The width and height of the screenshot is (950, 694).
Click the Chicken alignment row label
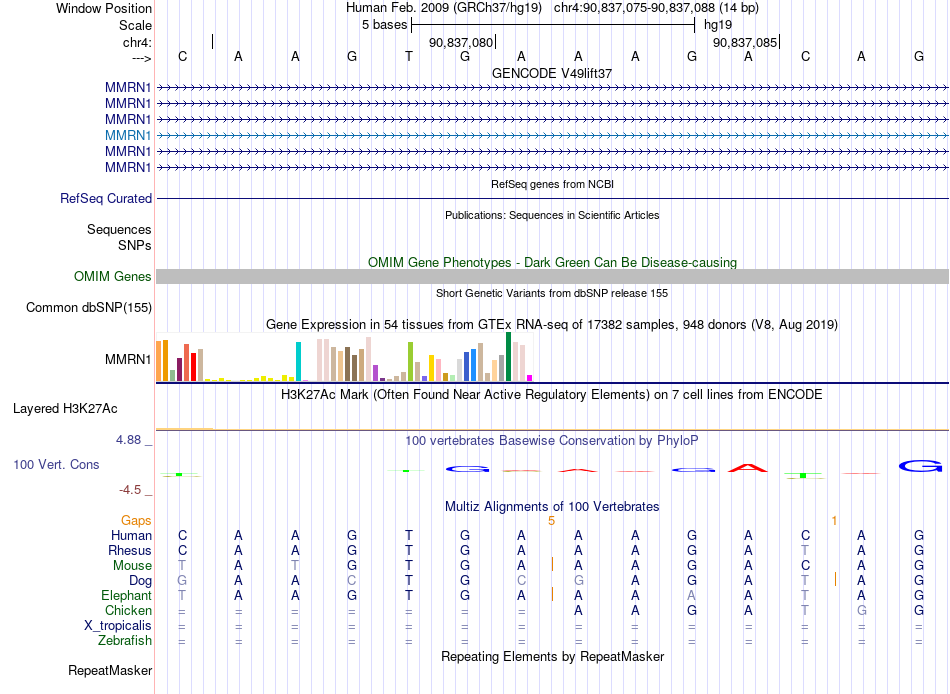[128, 610]
